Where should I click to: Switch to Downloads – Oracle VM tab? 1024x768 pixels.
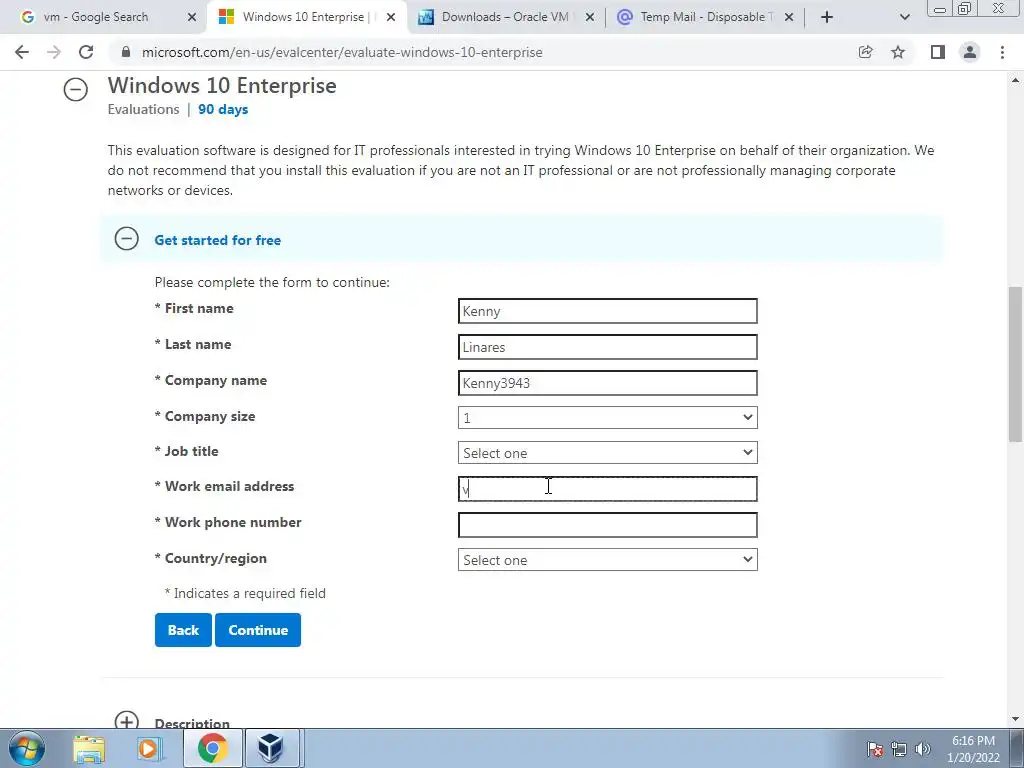point(504,17)
